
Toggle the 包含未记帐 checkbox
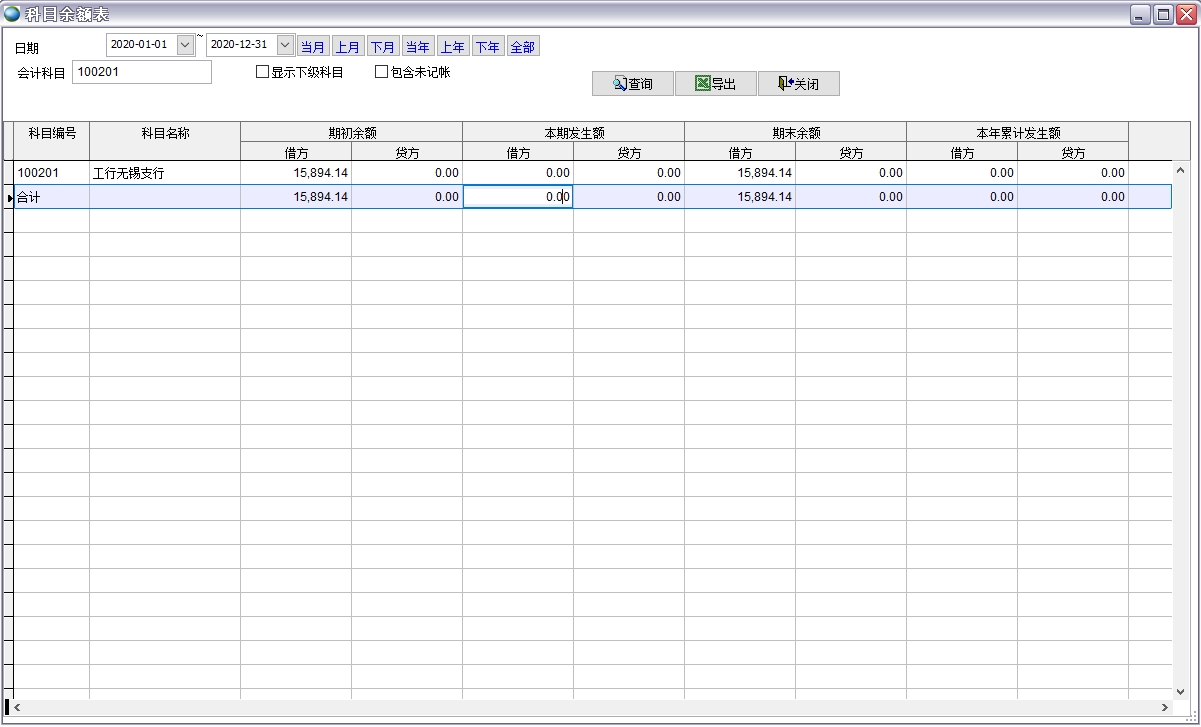(381, 72)
